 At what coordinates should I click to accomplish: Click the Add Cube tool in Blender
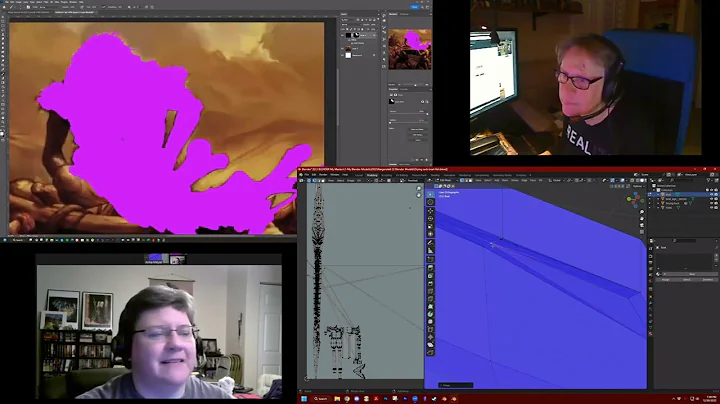[430, 259]
